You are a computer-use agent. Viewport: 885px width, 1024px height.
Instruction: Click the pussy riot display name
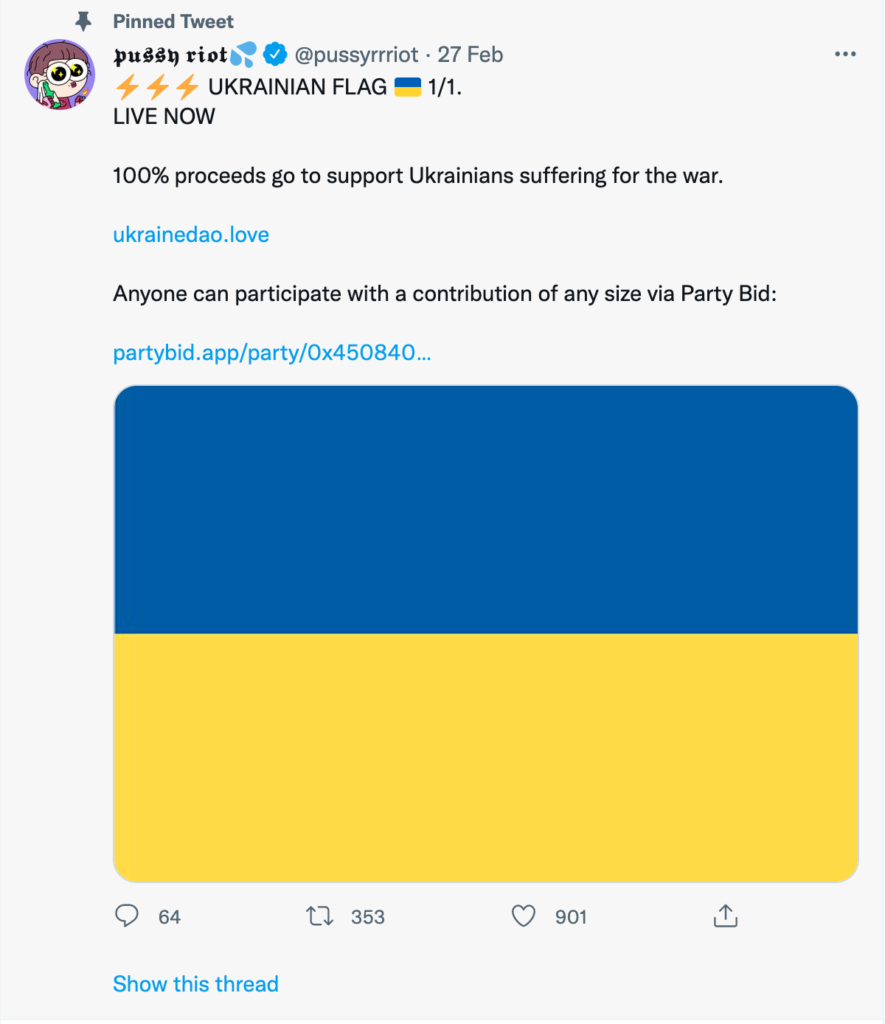point(170,55)
